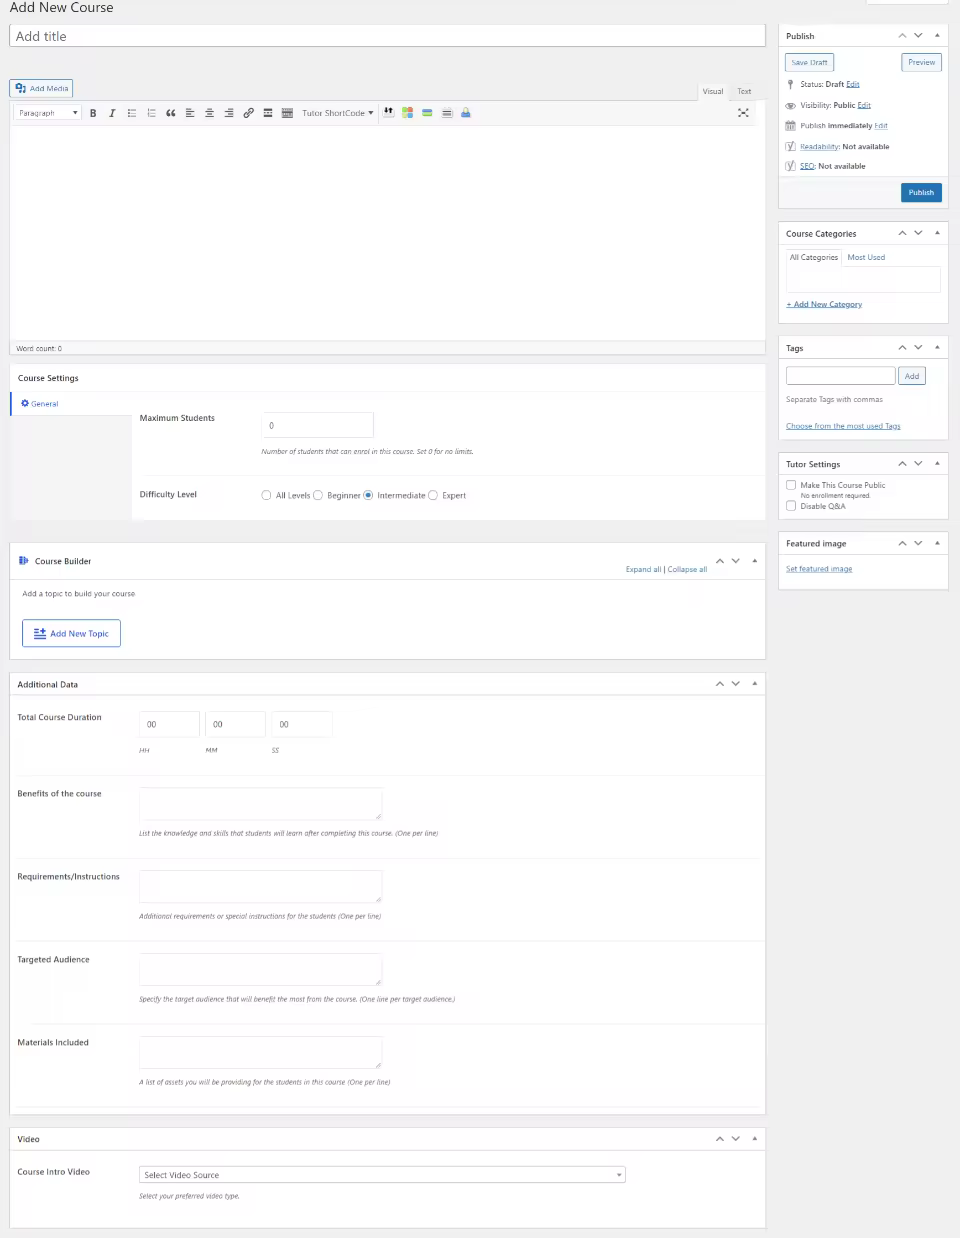Switch to the Text editor tab

click(x=744, y=91)
